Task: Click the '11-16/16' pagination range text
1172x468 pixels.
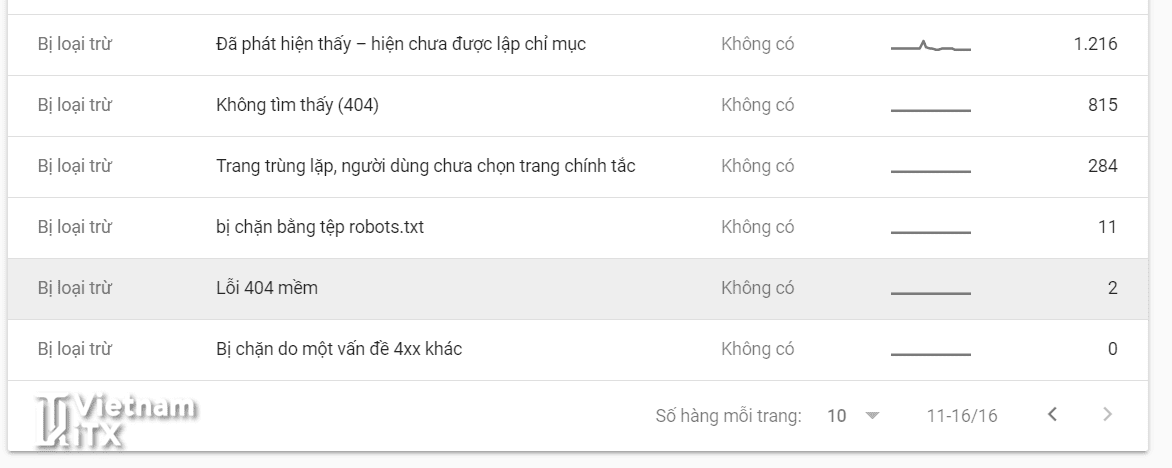Action: (x=961, y=416)
